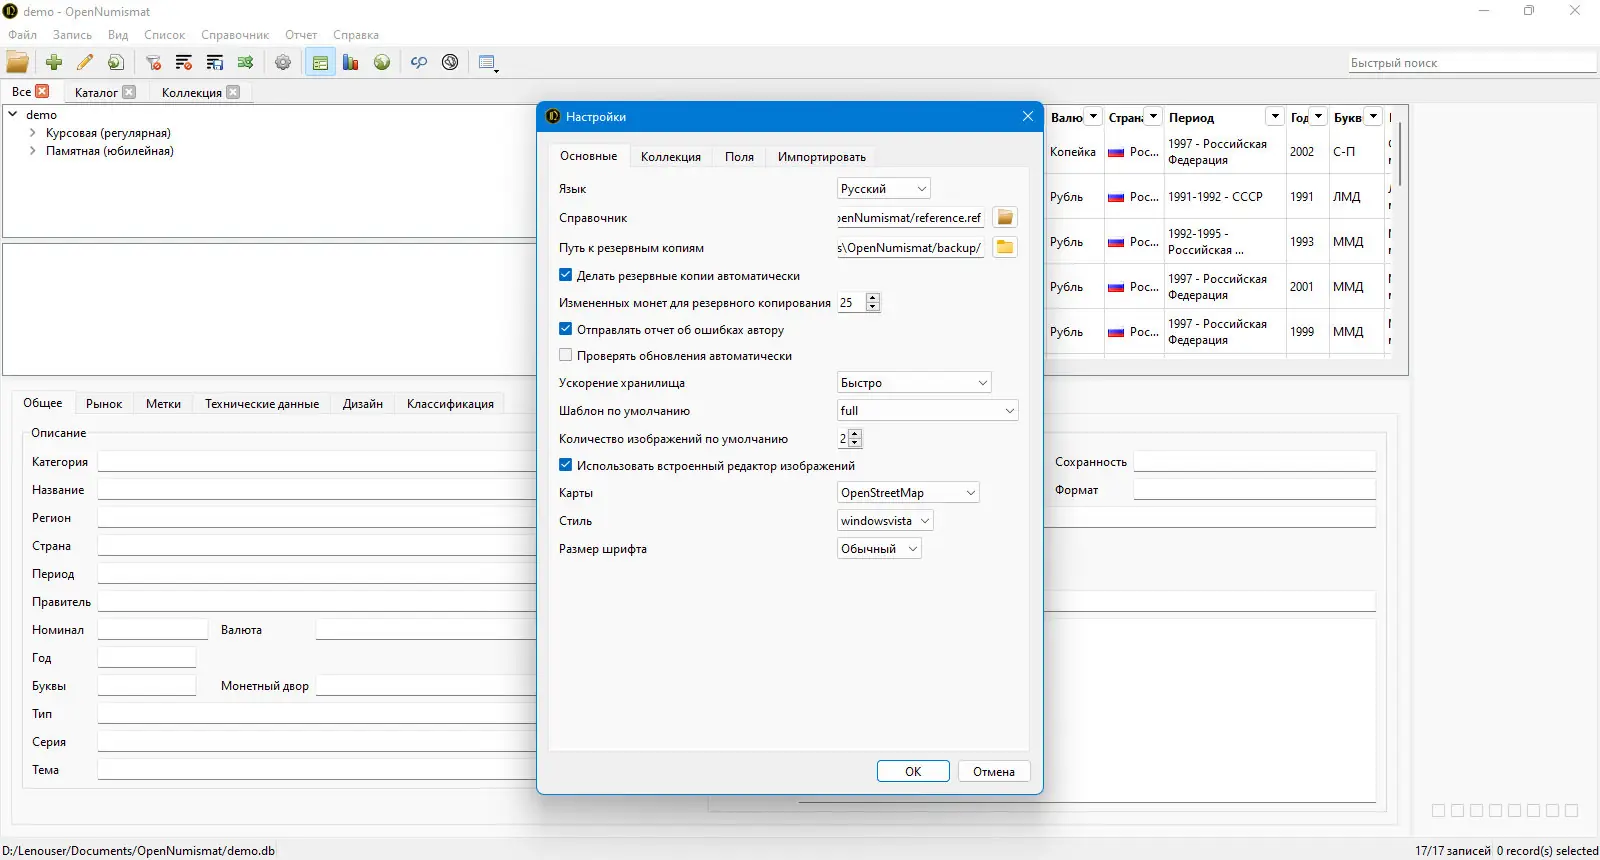
Task: Click the sort-lines icon with floppy disk
Action: (x=215, y=62)
